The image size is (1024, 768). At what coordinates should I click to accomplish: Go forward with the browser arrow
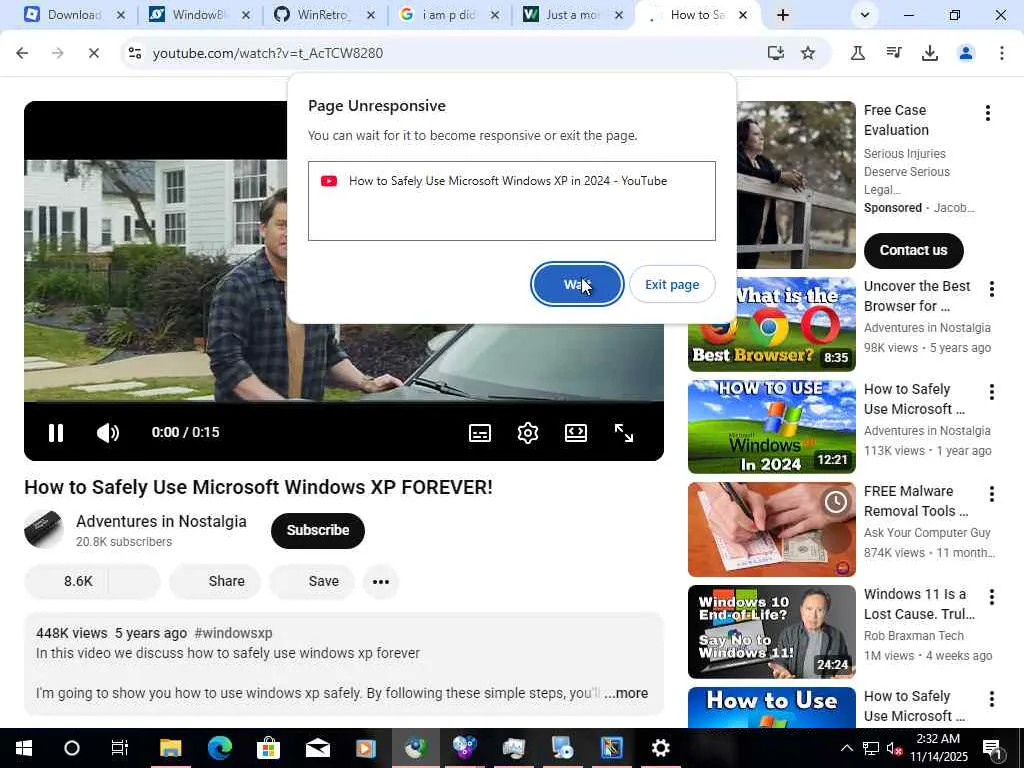point(57,53)
